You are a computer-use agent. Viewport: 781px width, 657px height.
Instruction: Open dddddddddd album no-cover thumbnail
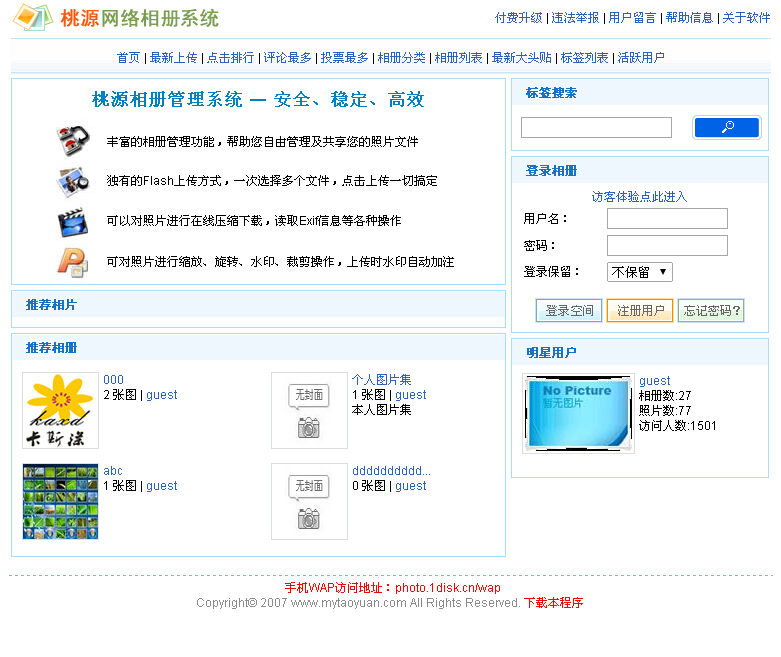(309, 502)
